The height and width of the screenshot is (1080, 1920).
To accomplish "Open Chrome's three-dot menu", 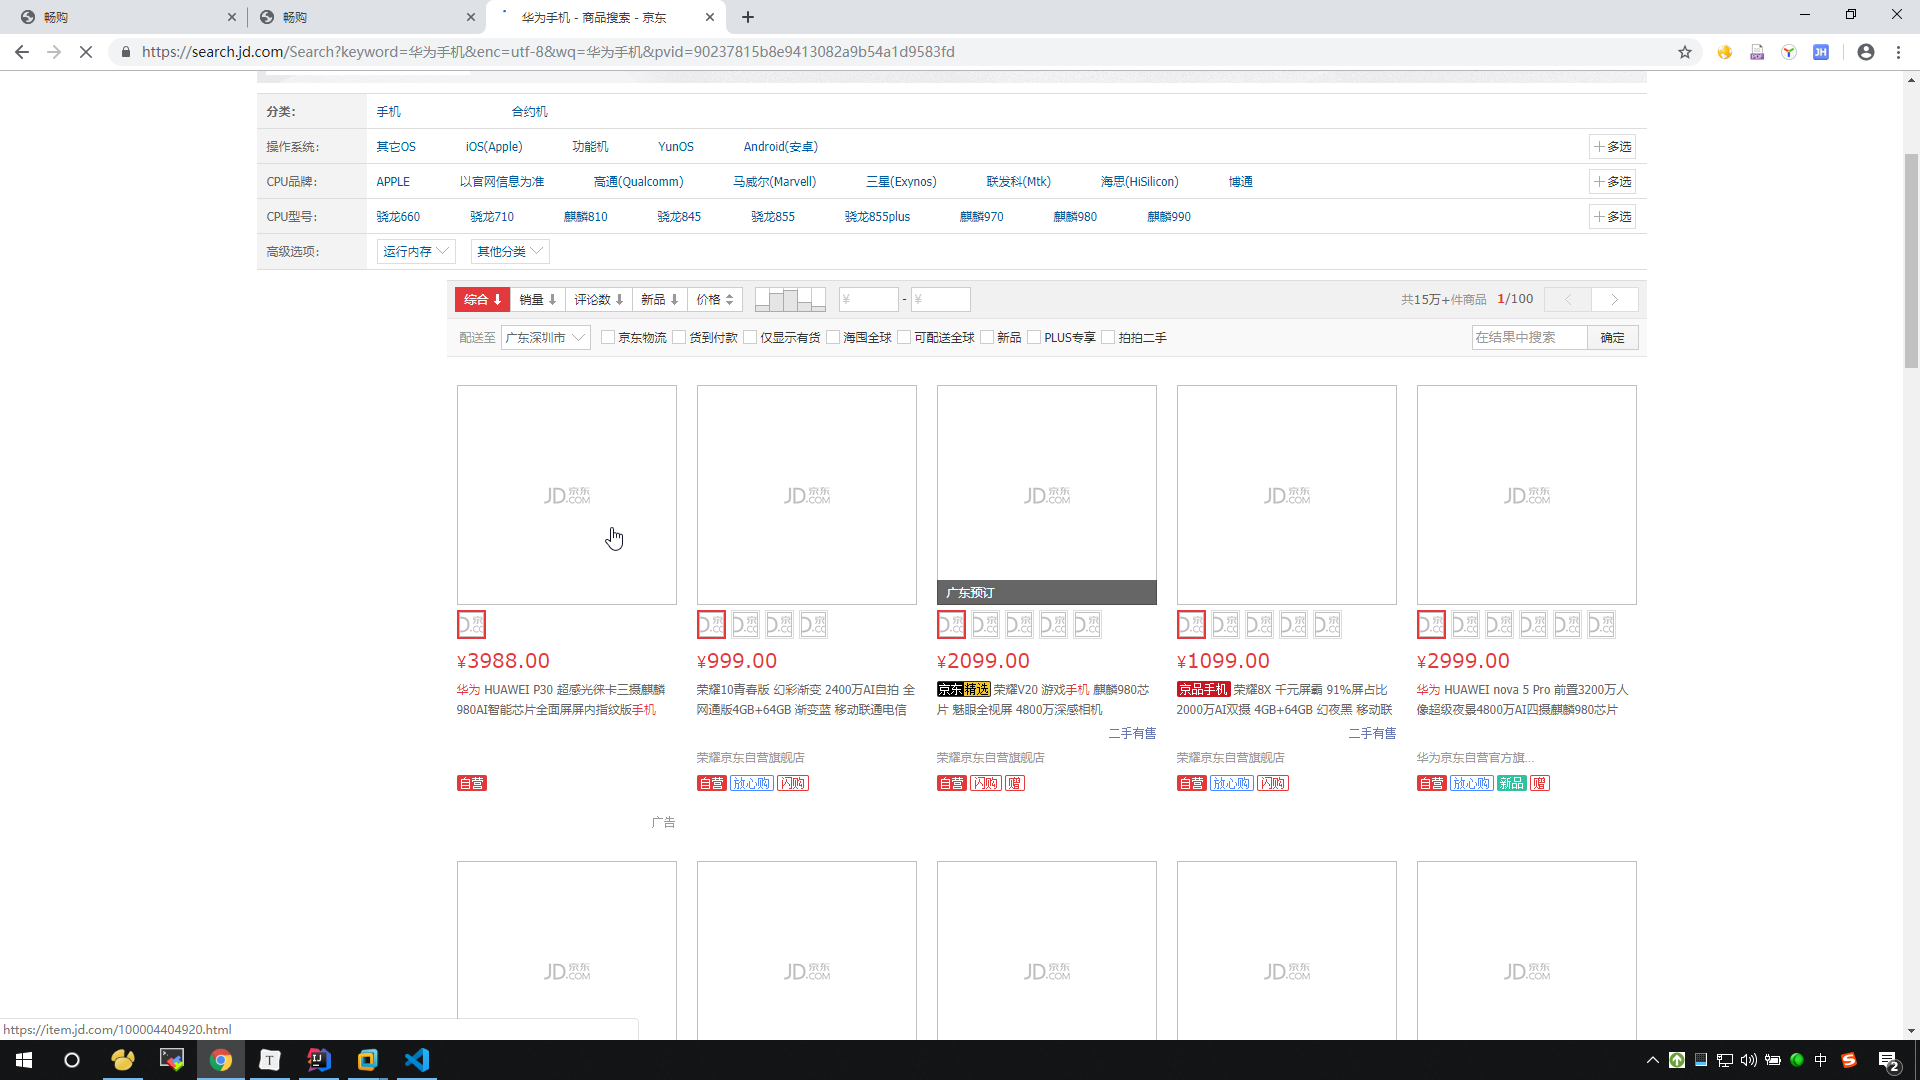I will 1898,52.
